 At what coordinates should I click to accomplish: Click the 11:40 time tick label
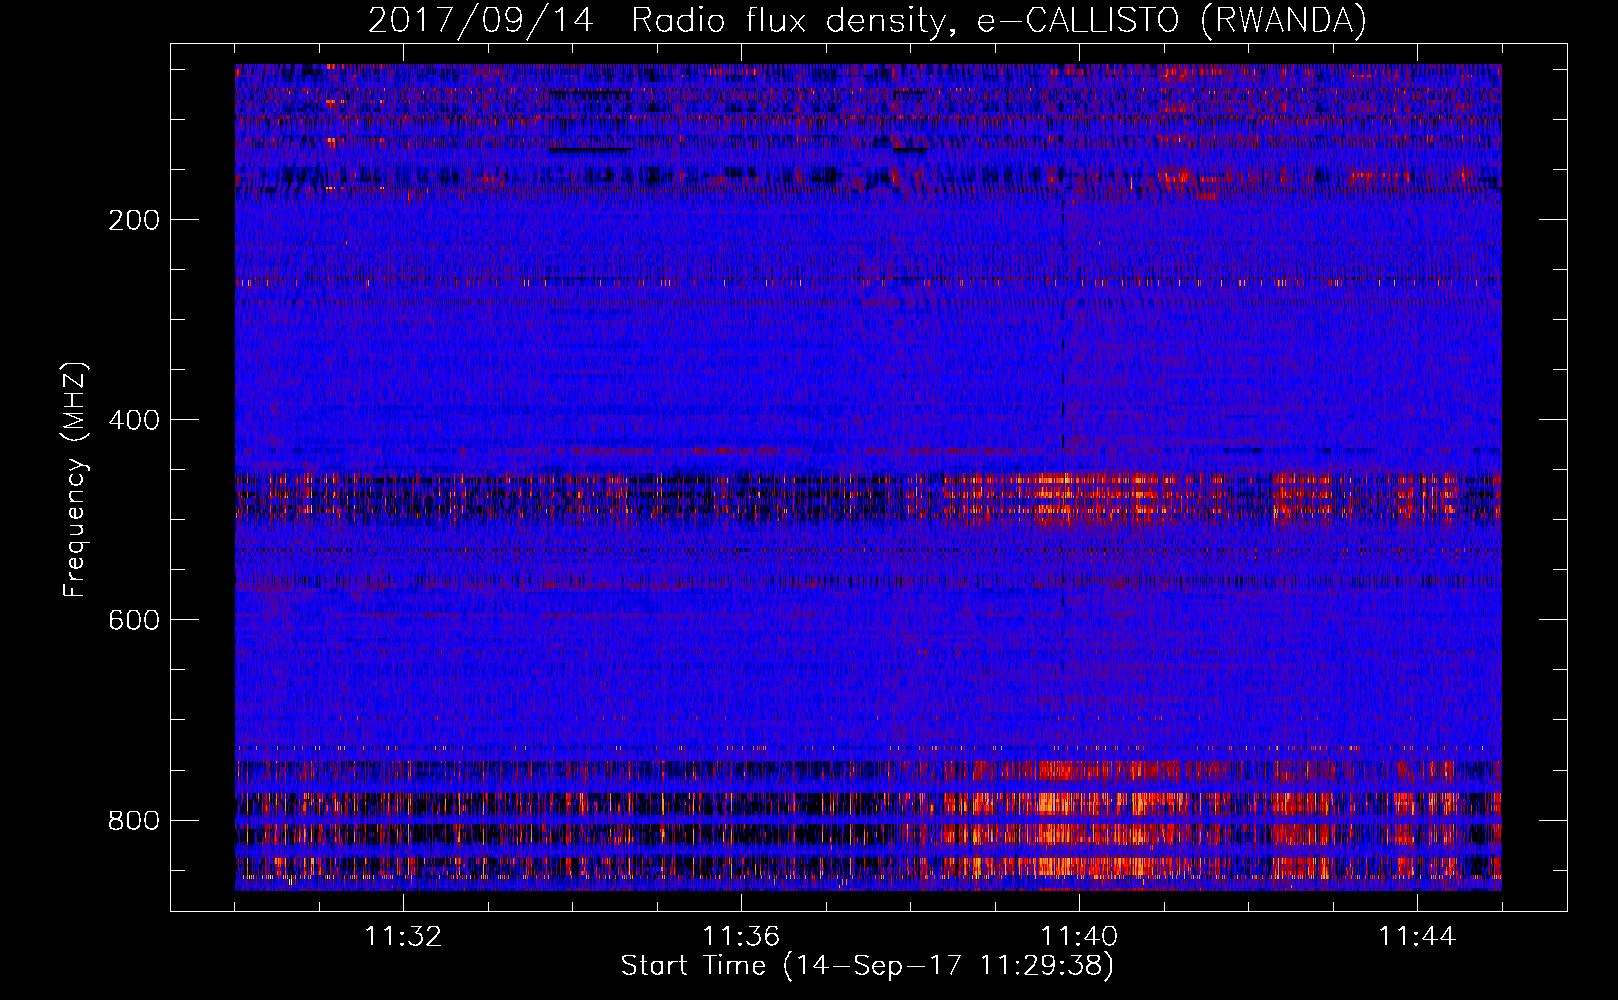point(1079,937)
